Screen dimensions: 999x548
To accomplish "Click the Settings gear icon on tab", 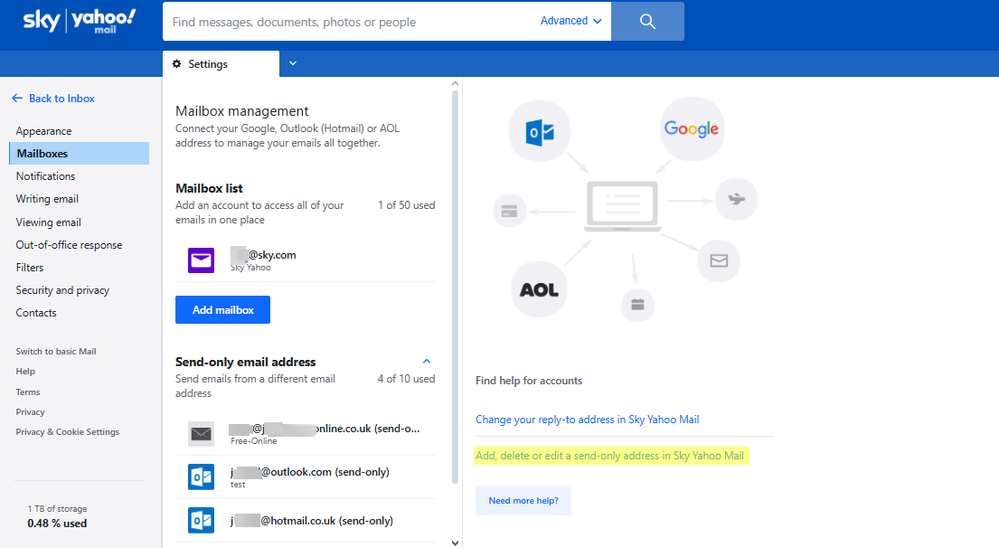I will click(x=177, y=64).
